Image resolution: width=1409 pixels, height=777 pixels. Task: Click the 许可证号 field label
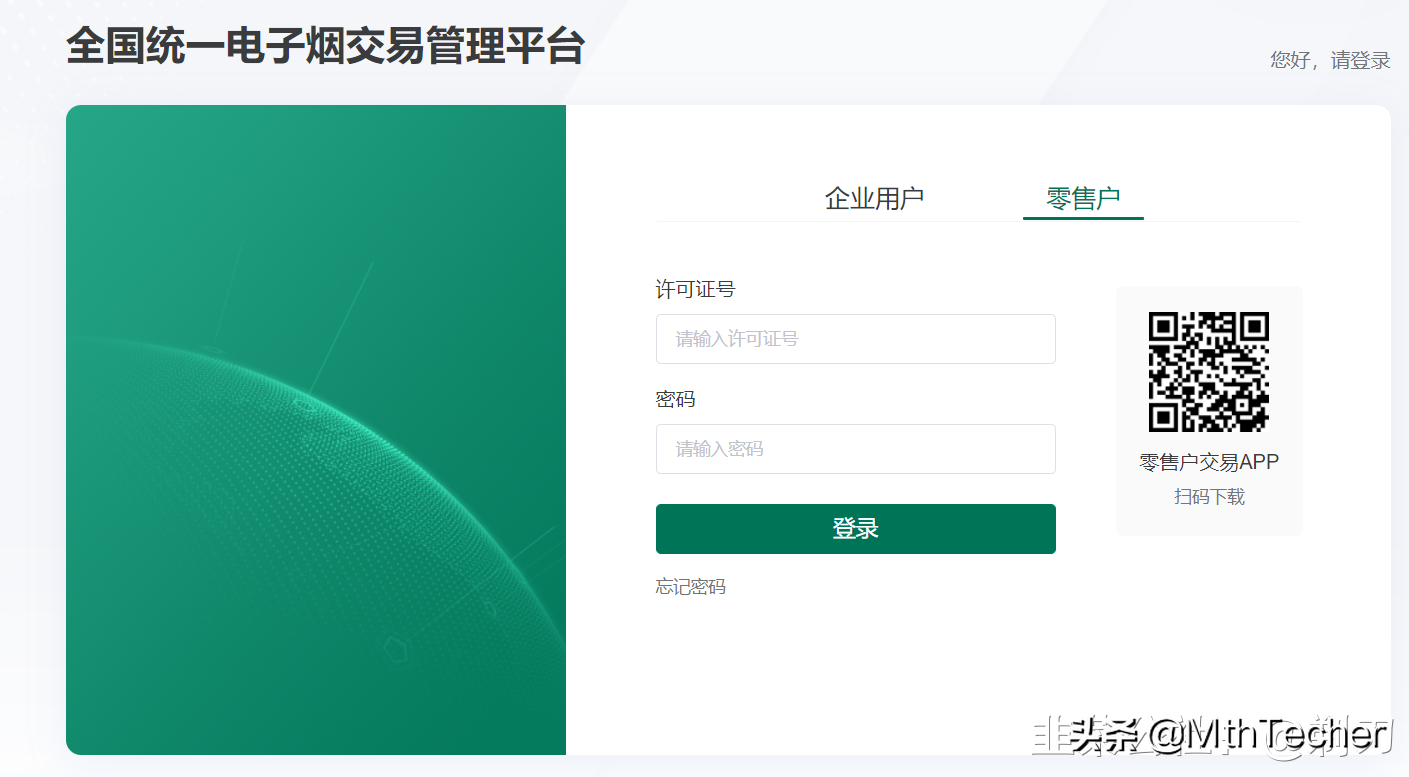click(695, 289)
